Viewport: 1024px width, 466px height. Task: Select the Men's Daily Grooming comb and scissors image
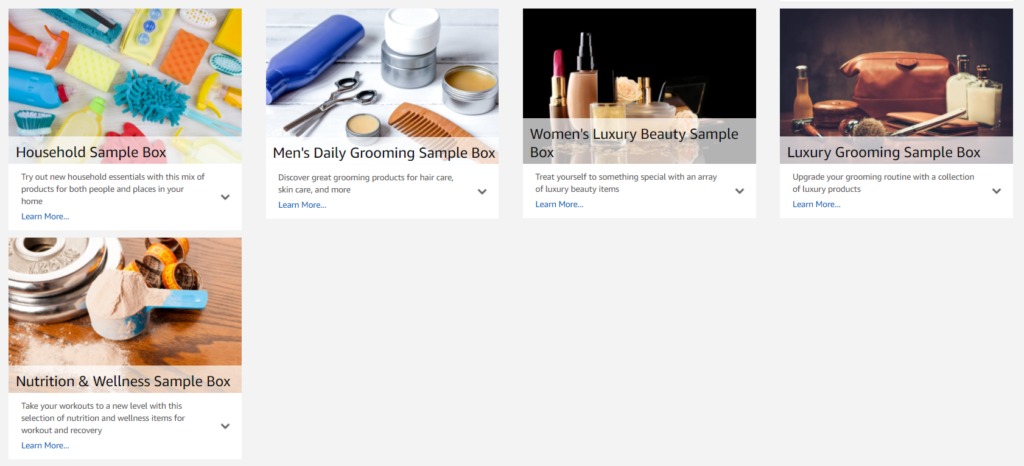coord(382,72)
